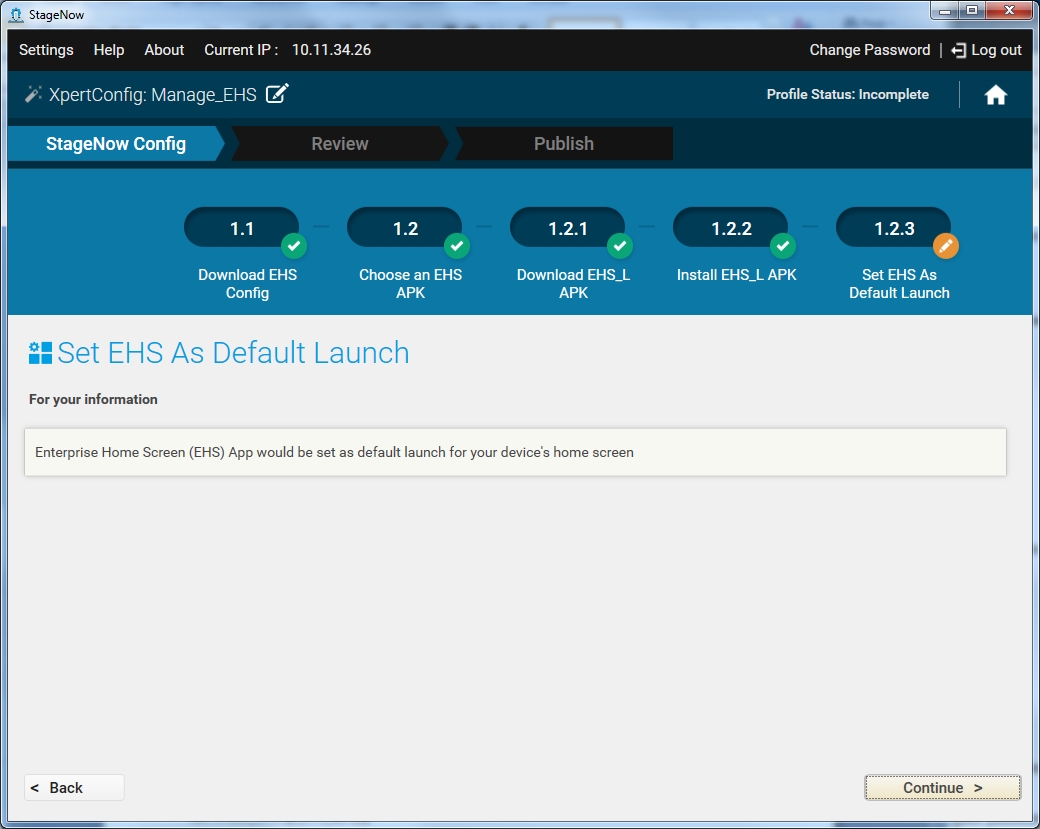Viewport: 1040px width, 829px height.
Task: Go Back to the previous step
Action: [x=74, y=788]
